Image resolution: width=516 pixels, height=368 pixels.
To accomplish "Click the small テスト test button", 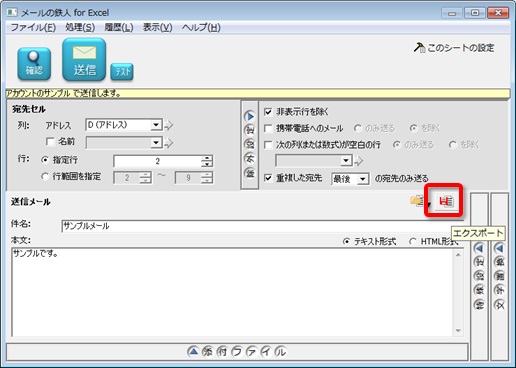I will click(122, 71).
